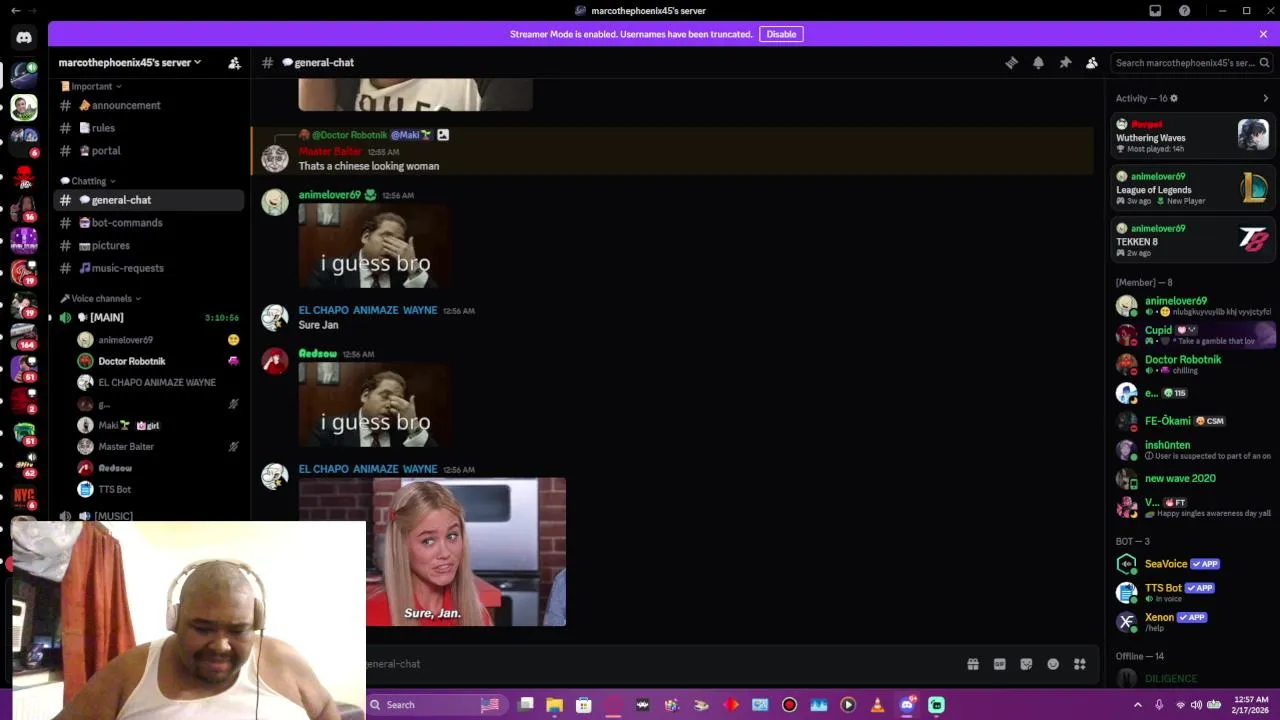This screenshot has height=720, width=1280.
Task: Open notification settings bell icon
Action: 1038,63
